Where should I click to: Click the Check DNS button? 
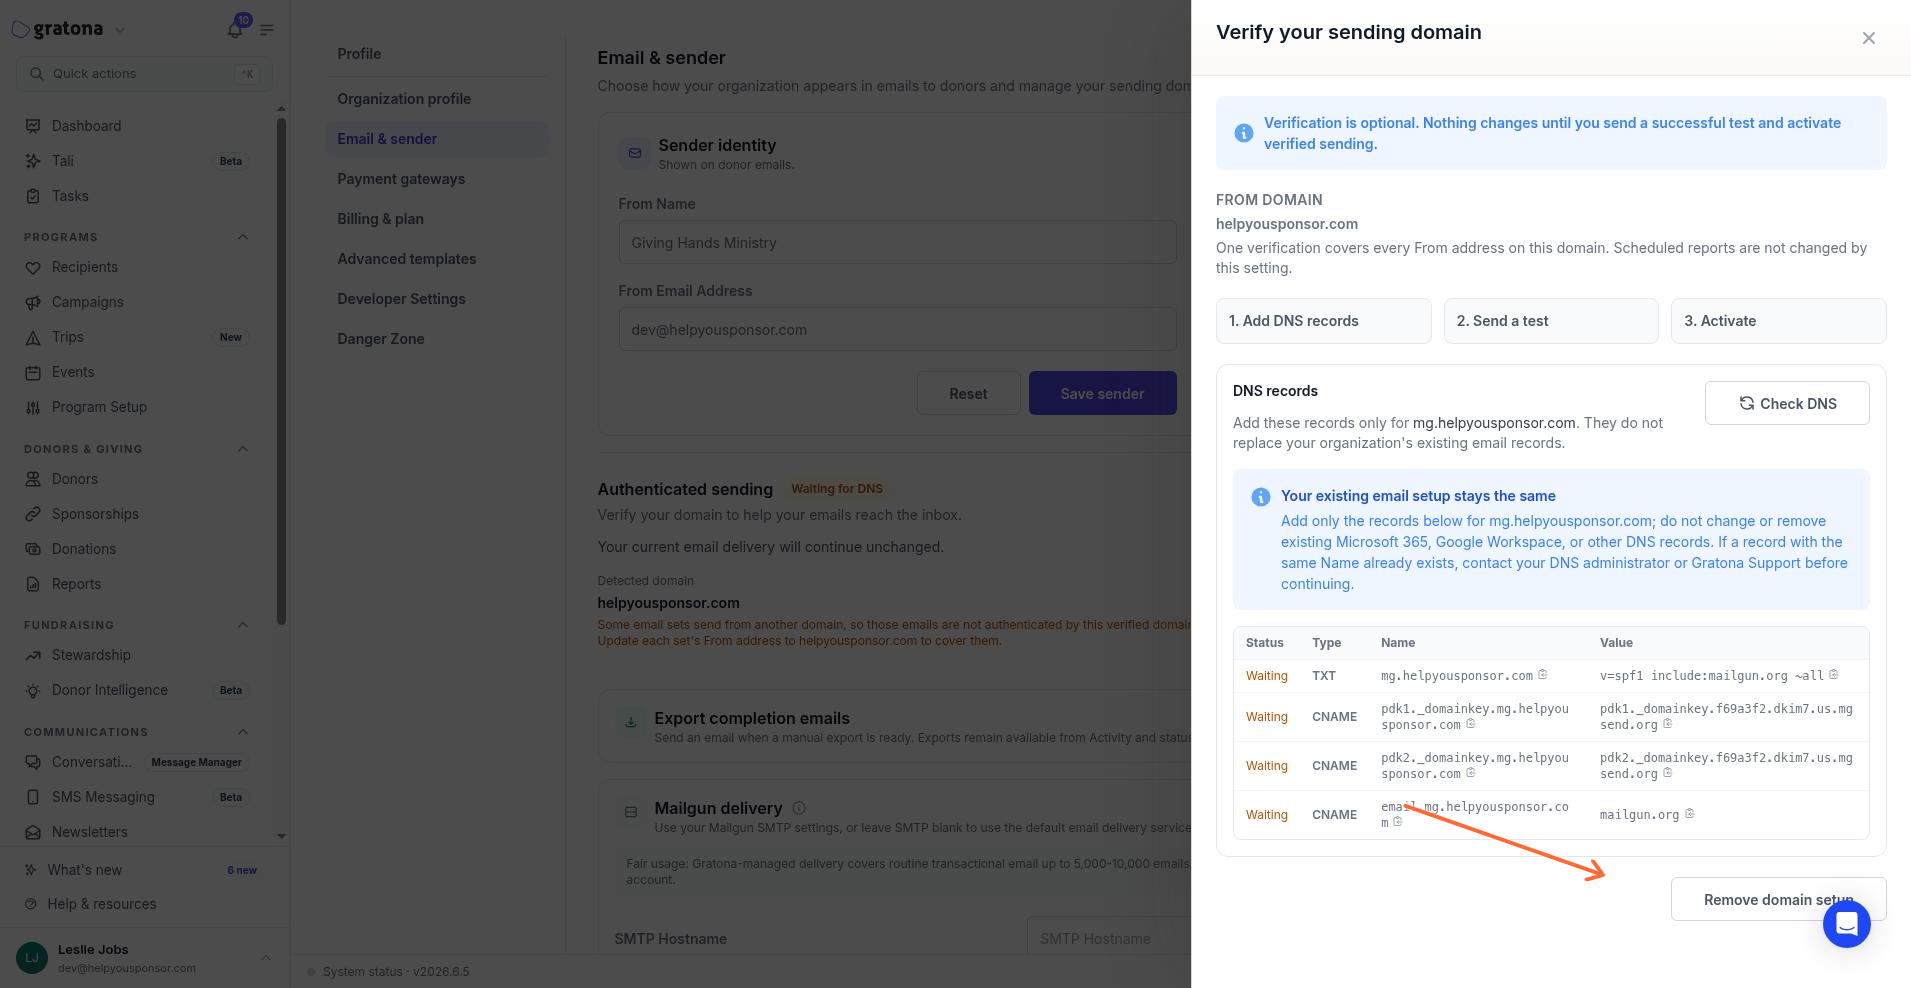click(1787, 403)
